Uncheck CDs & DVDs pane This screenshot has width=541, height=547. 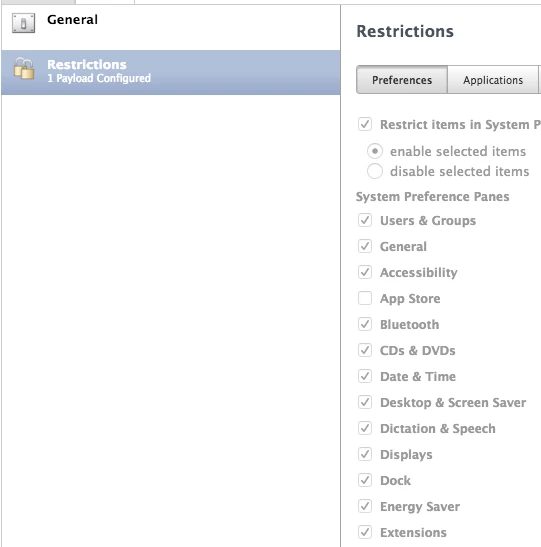click(365, 350)
